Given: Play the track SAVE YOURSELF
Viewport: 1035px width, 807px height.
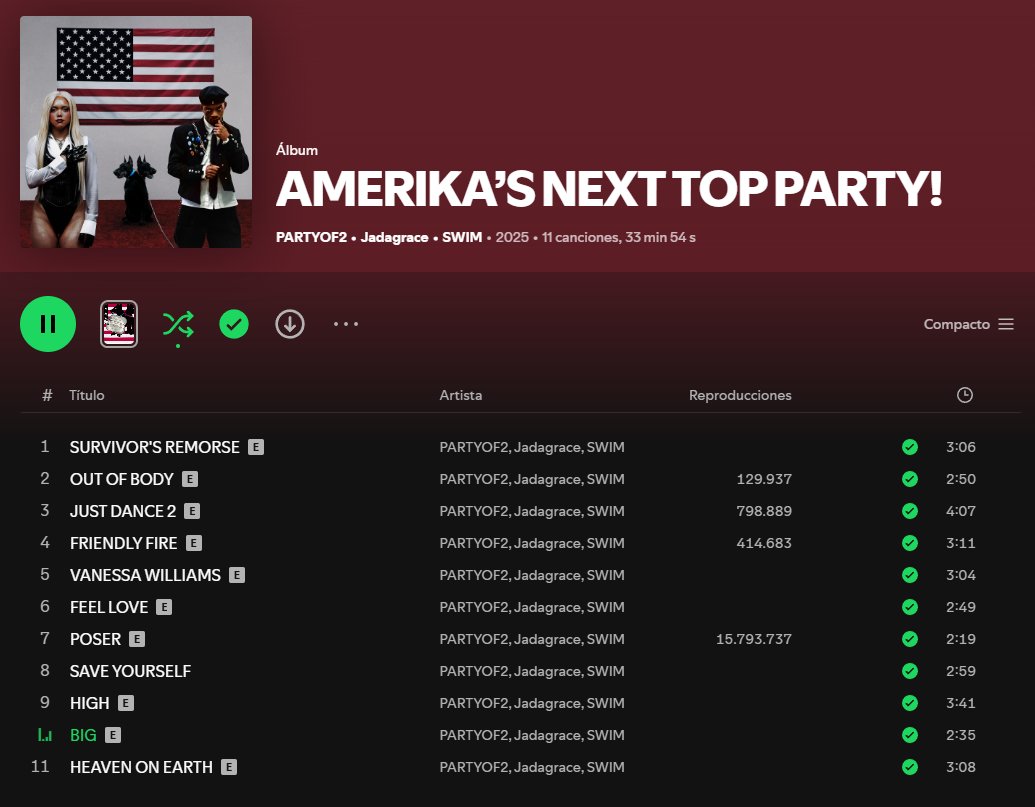Looking at the screenshot, I should coord(130,671).
